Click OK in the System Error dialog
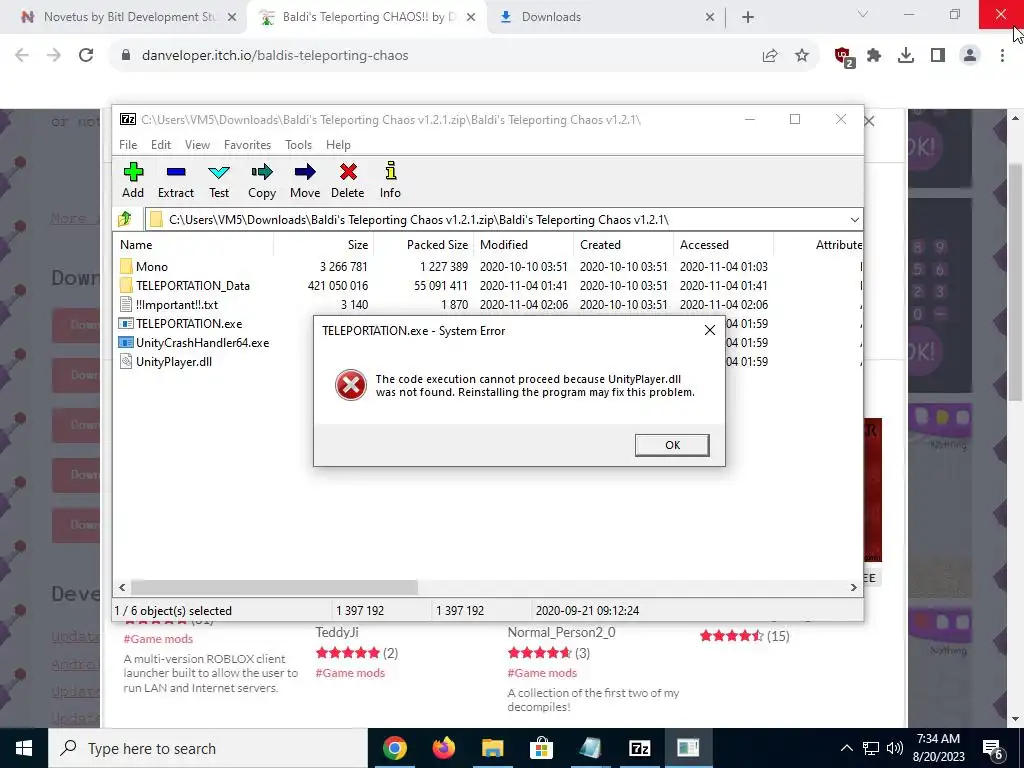Viewport: 1024px width, 768px height. pos(672,445)
